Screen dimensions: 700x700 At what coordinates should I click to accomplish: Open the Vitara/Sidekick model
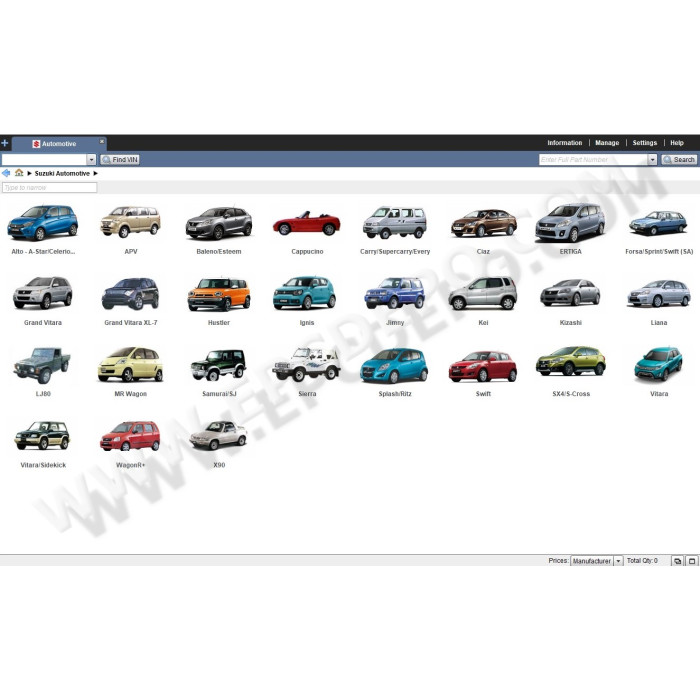pos(43,442)
